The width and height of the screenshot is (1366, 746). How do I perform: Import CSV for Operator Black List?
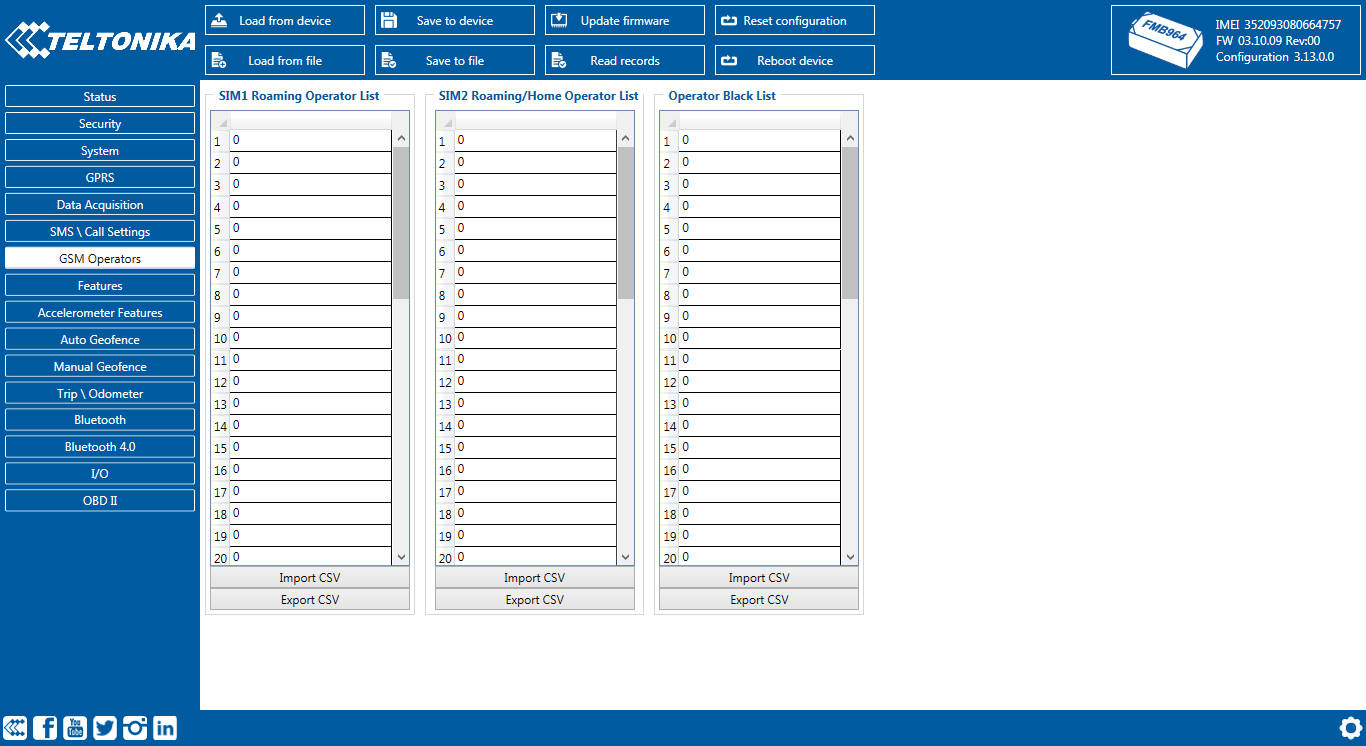click(759, 578)
